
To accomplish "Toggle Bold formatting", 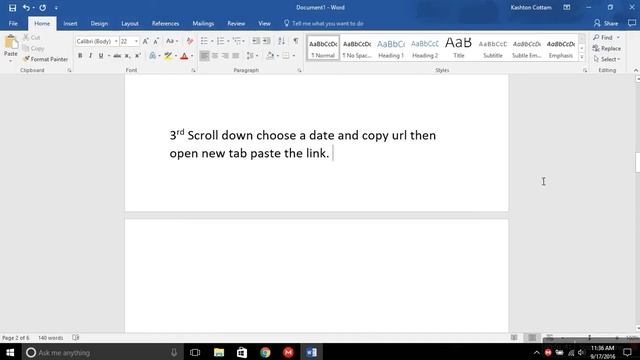I will pyautogui.click(x=80, y=56).
